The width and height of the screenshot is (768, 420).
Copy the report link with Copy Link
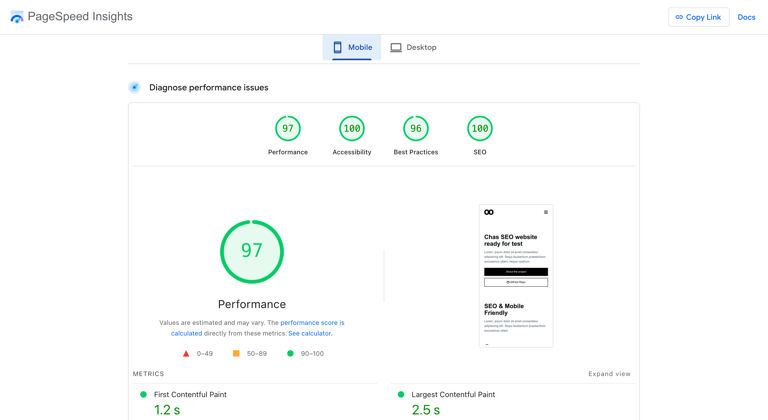tap(698, 17)
